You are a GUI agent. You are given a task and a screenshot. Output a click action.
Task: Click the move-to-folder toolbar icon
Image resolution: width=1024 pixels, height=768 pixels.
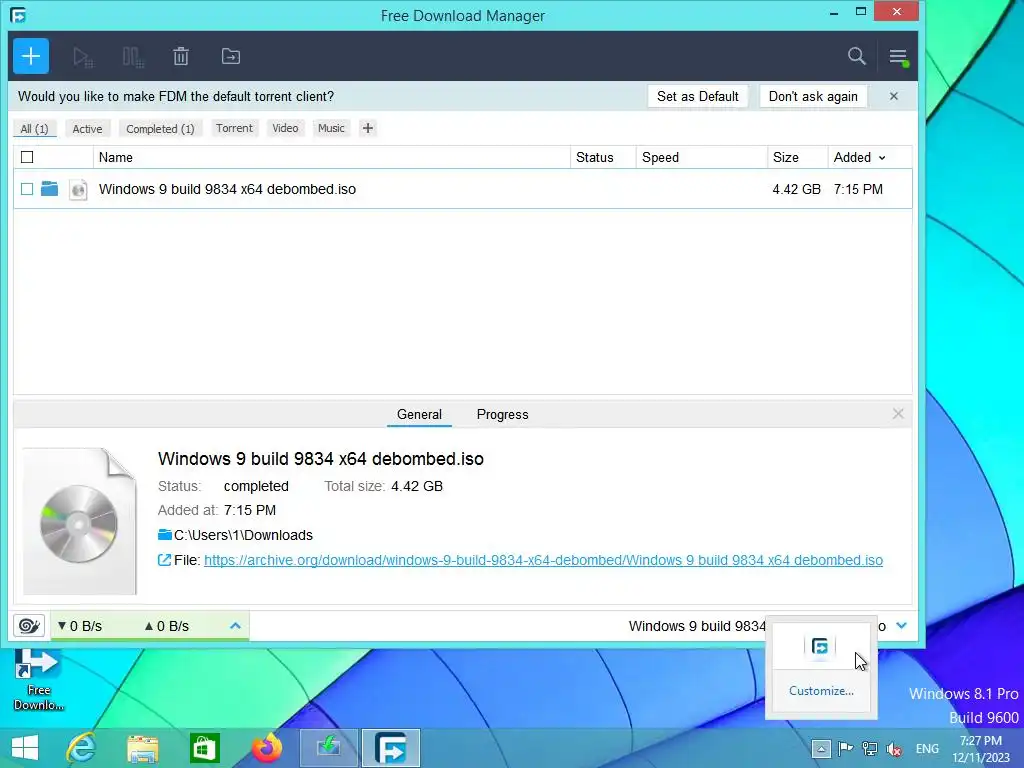pos(231,57)
